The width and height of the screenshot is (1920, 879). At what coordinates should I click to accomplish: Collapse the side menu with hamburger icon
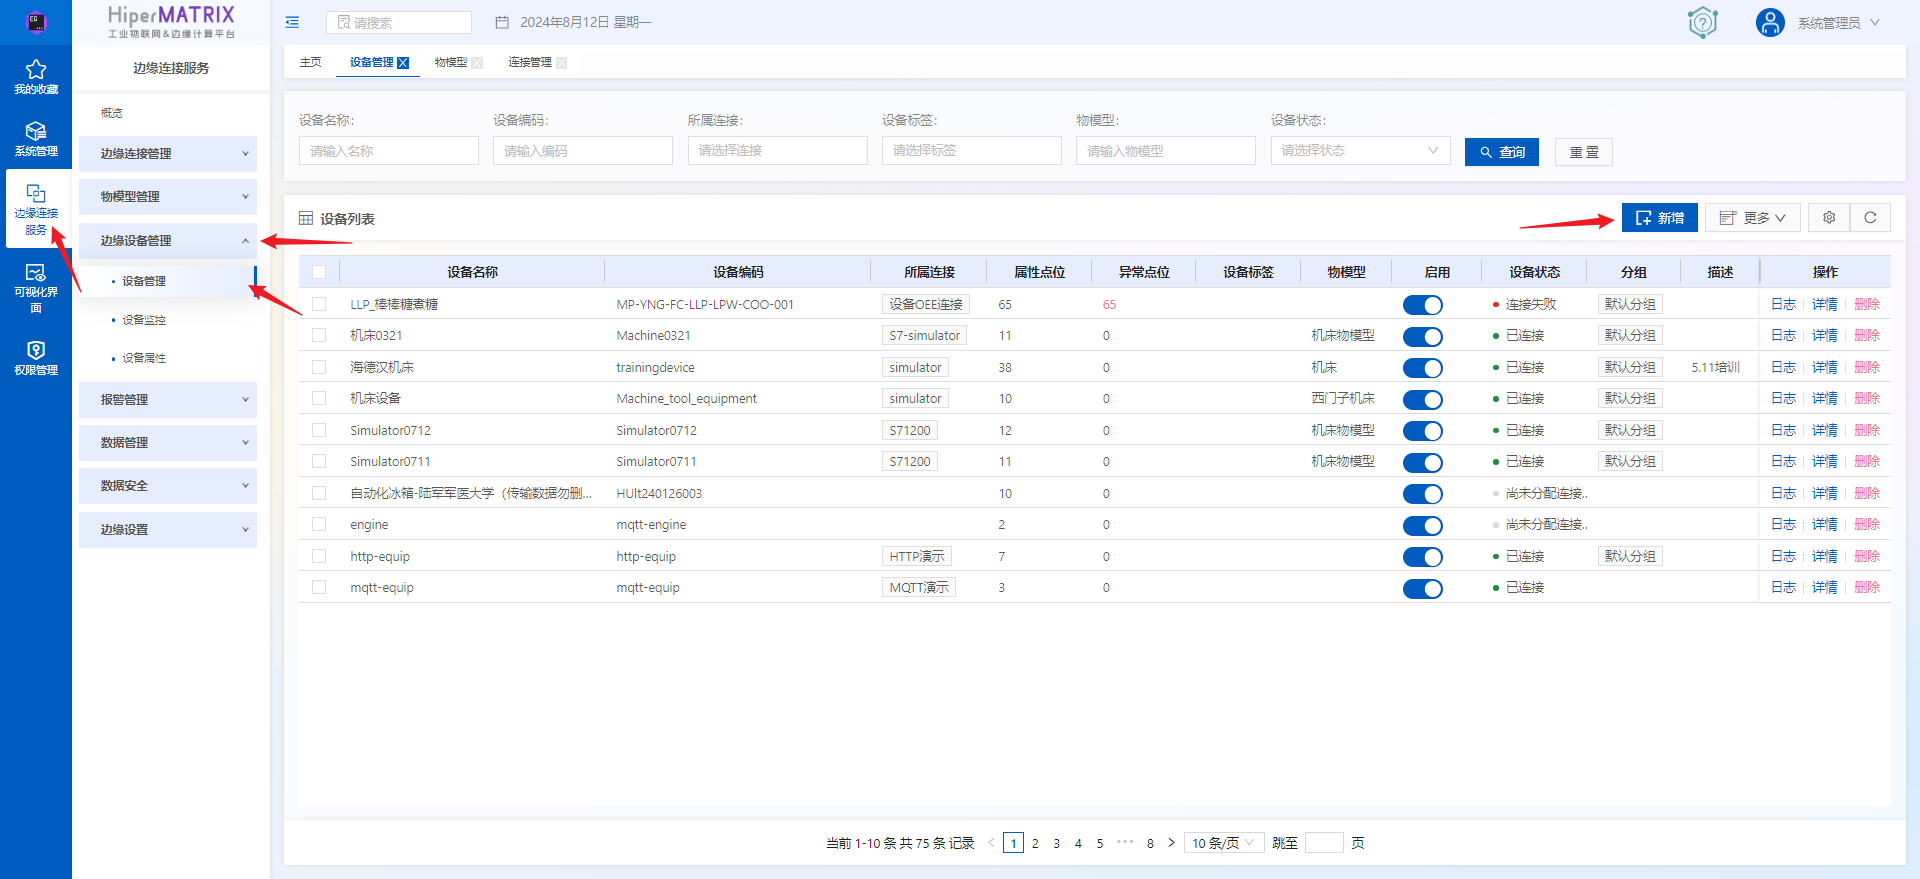click(x=292, y=22)
